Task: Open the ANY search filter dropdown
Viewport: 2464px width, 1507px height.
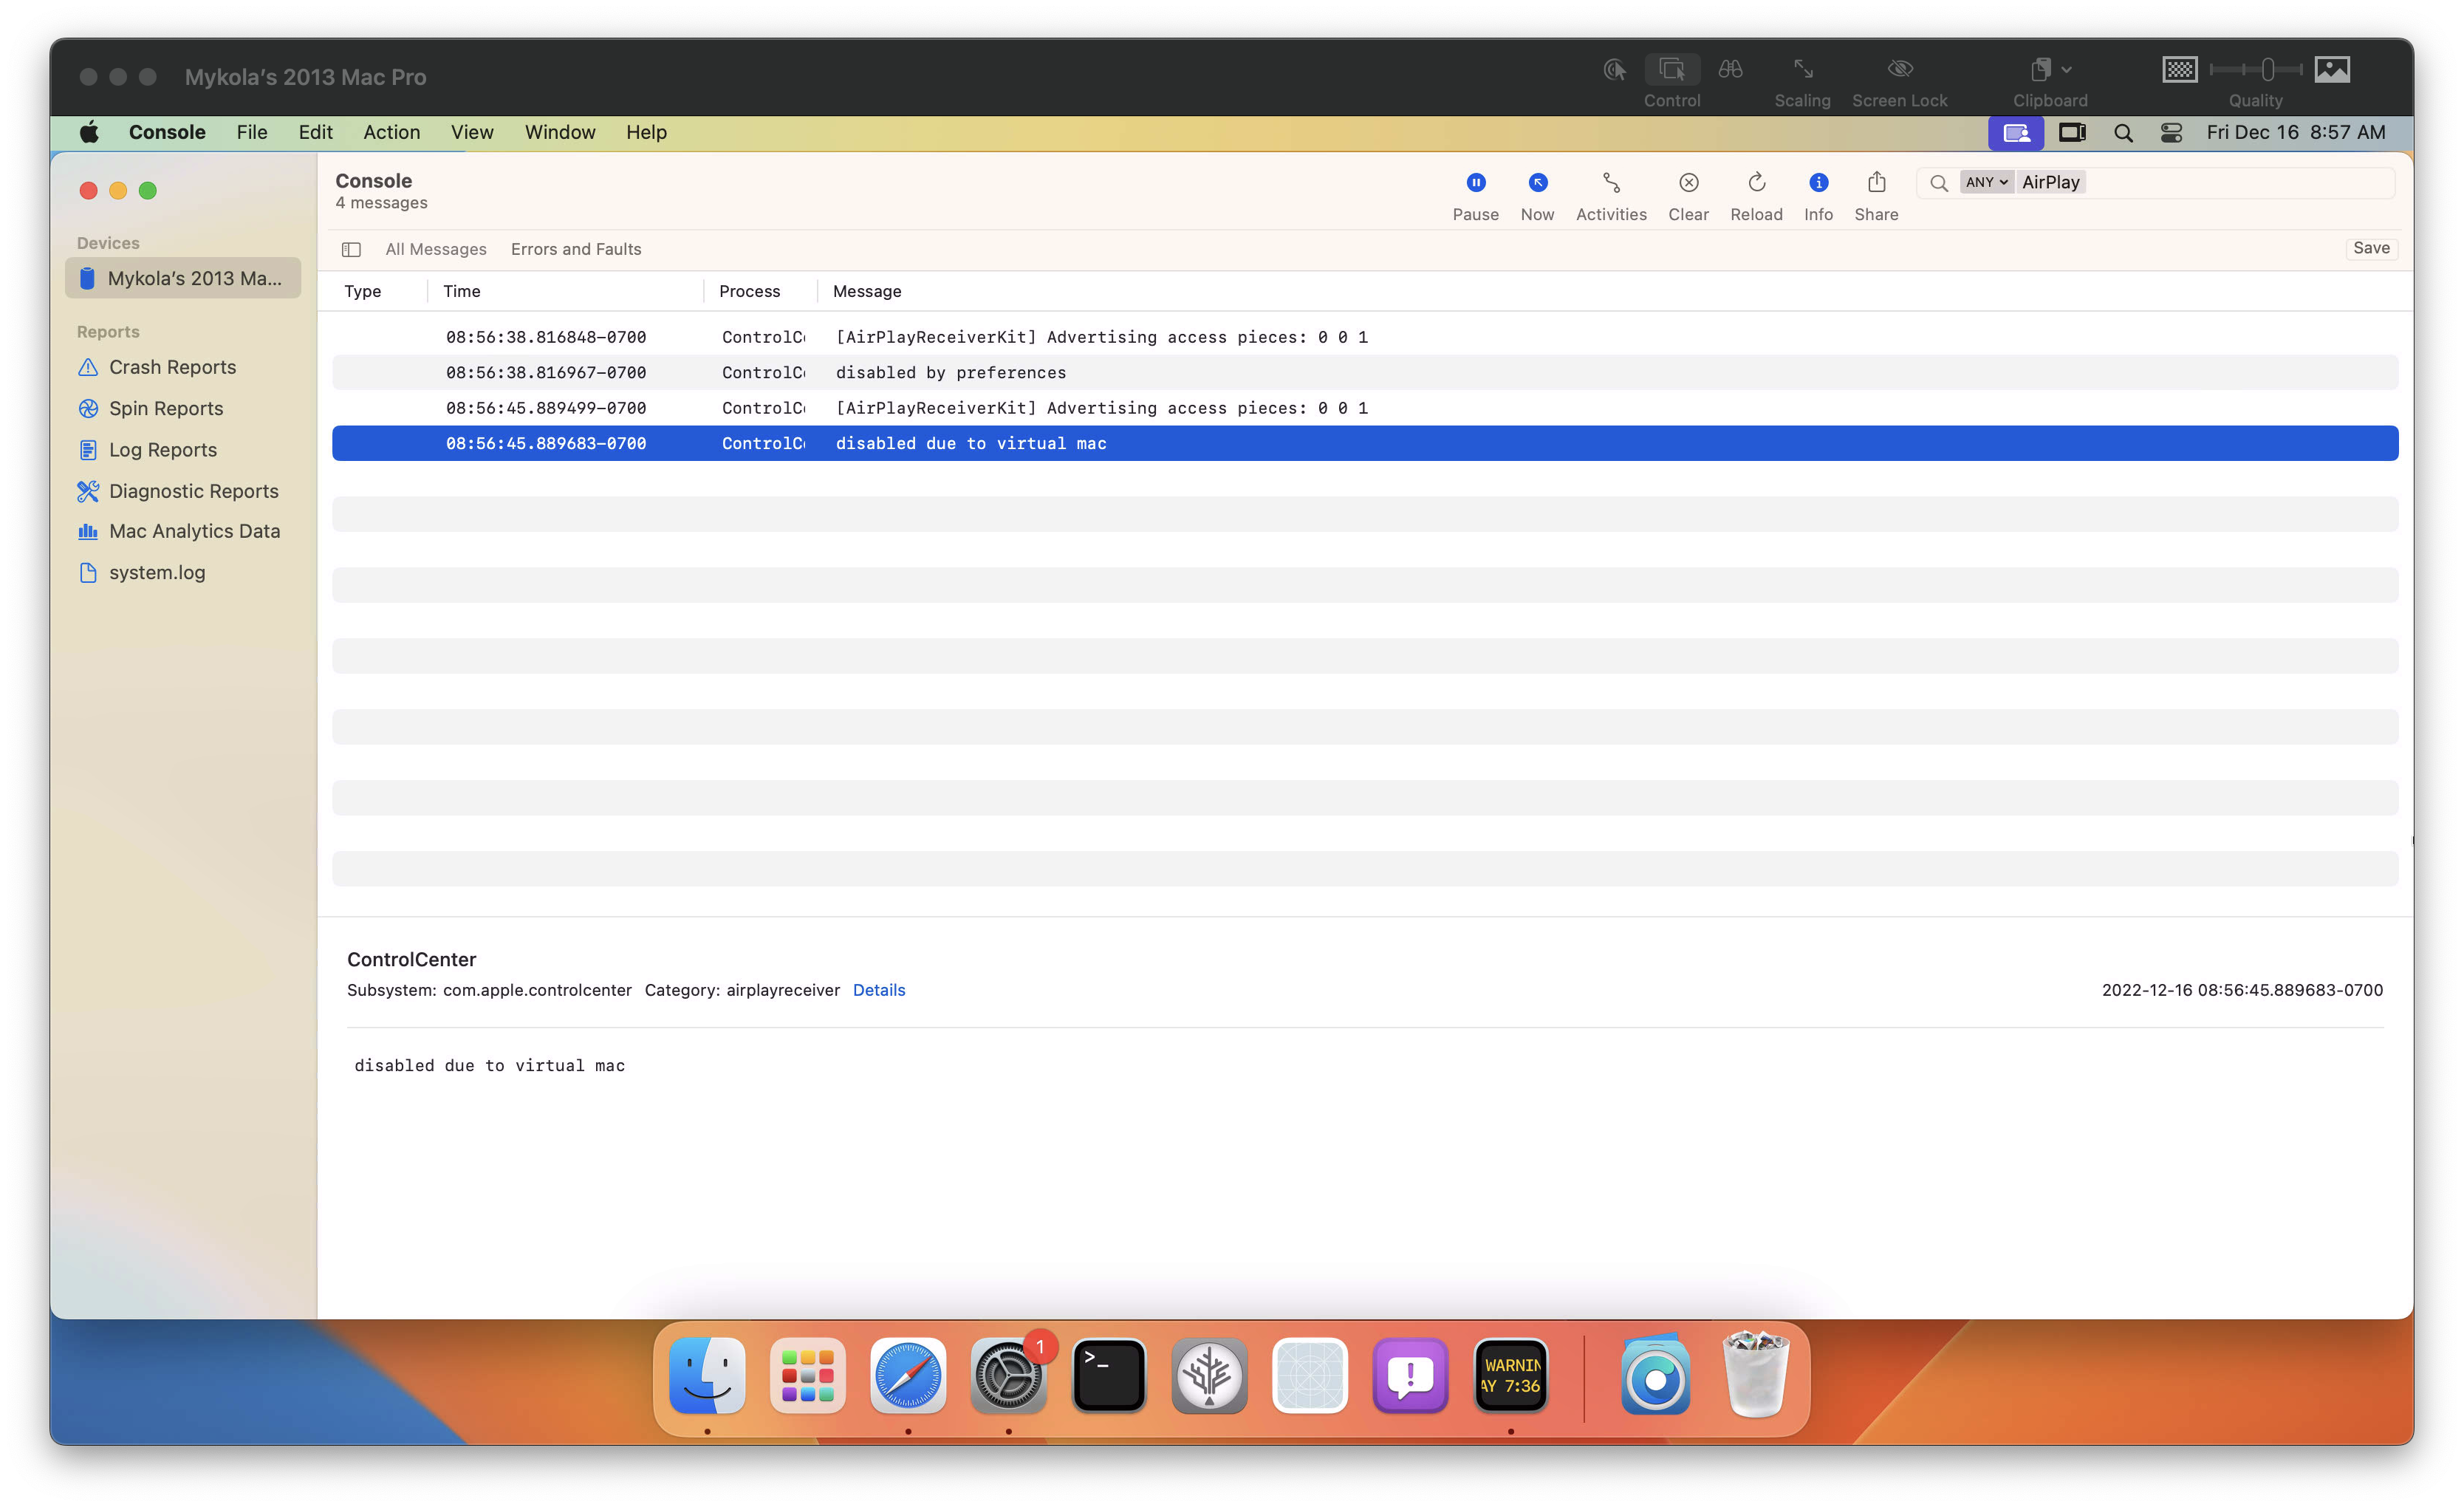Action: click(1986, 182)
